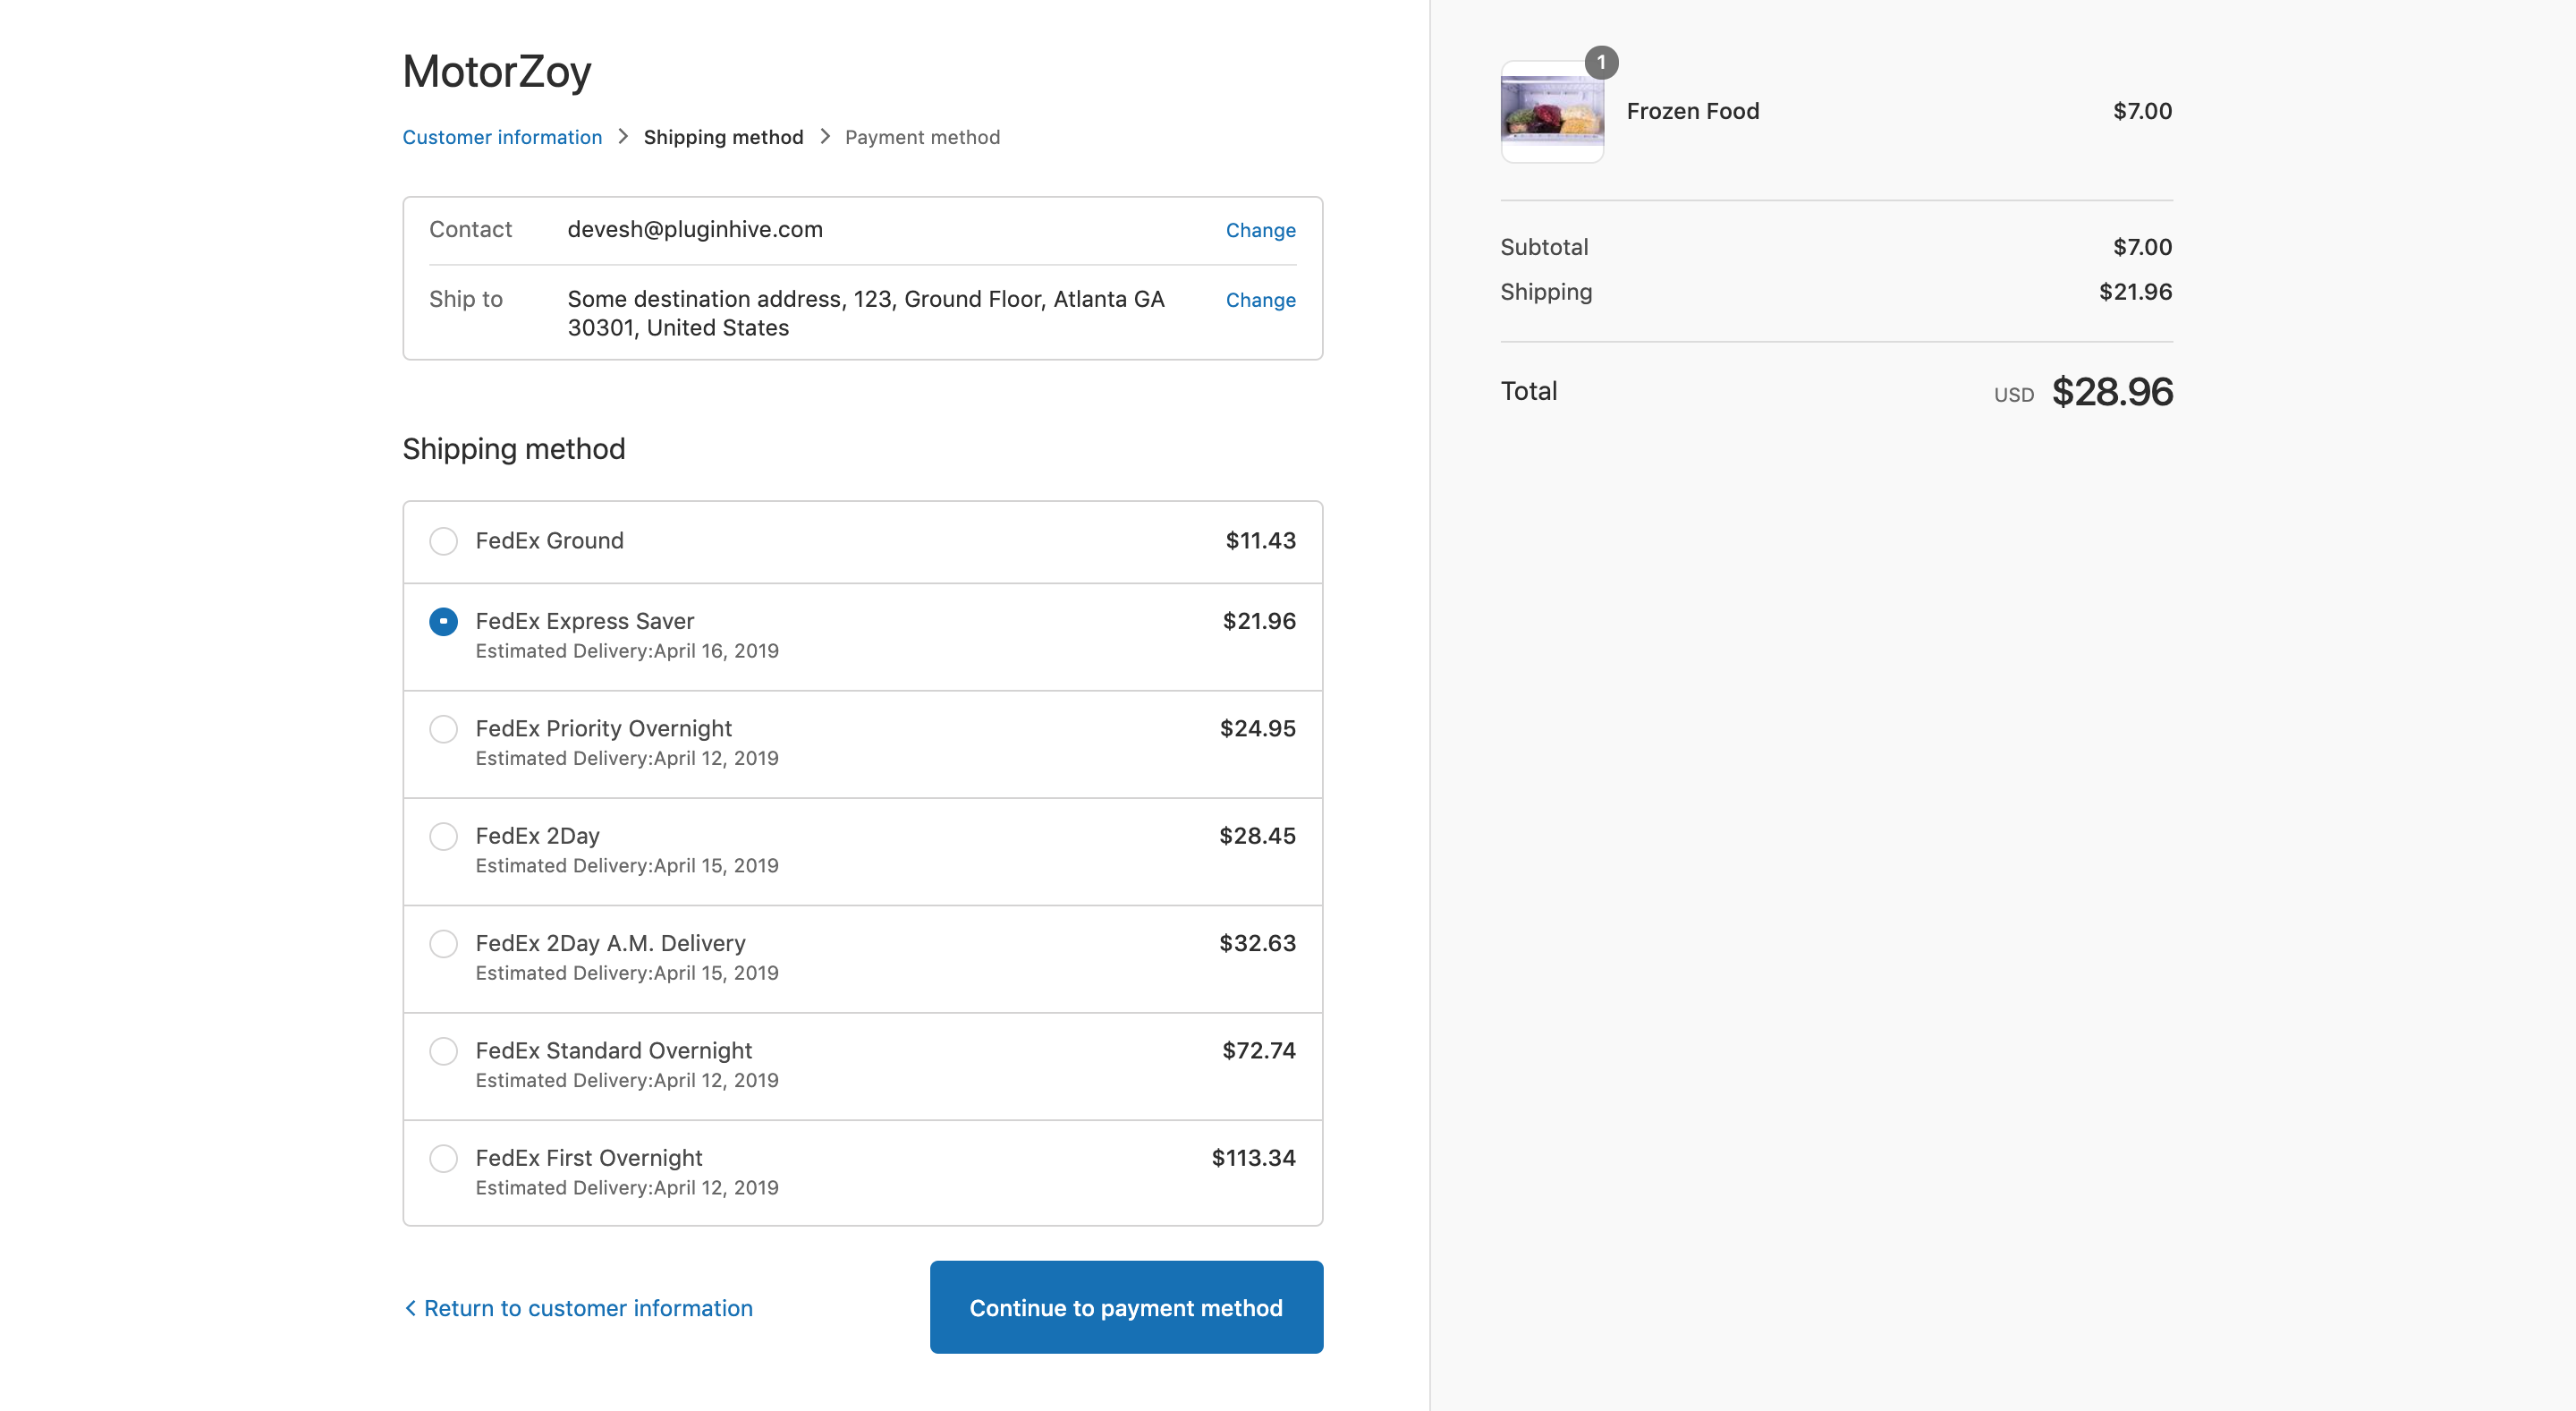The width and height of the screenshot is (2576, 1411).
Task: Click the Frozen Food product name
Action: pyautogui.click(x=1692, y=111)
